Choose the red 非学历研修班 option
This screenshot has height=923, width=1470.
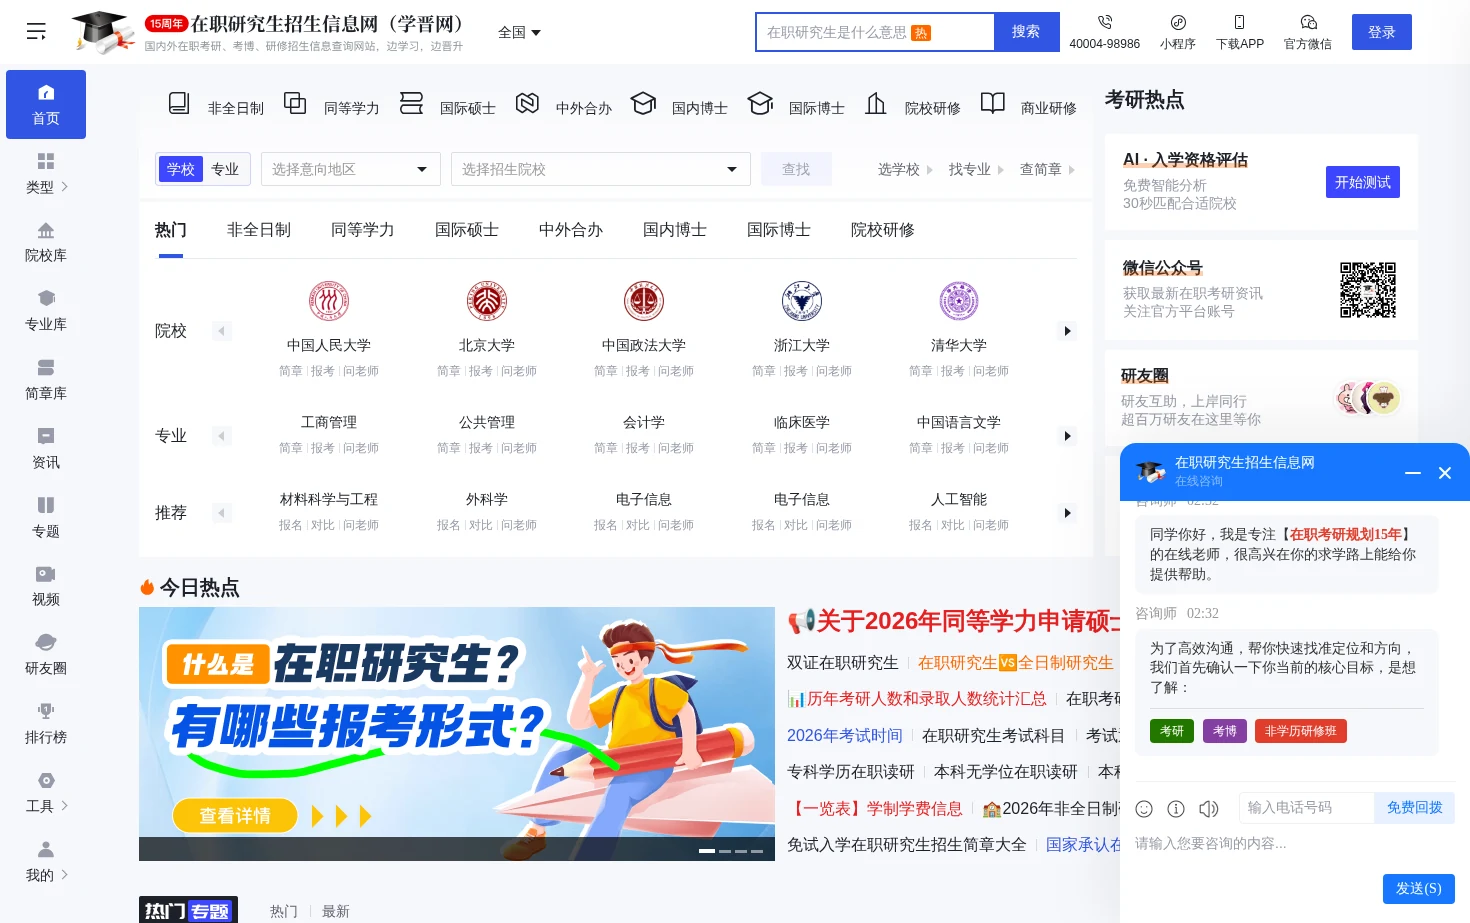(x=1301, y=731)
